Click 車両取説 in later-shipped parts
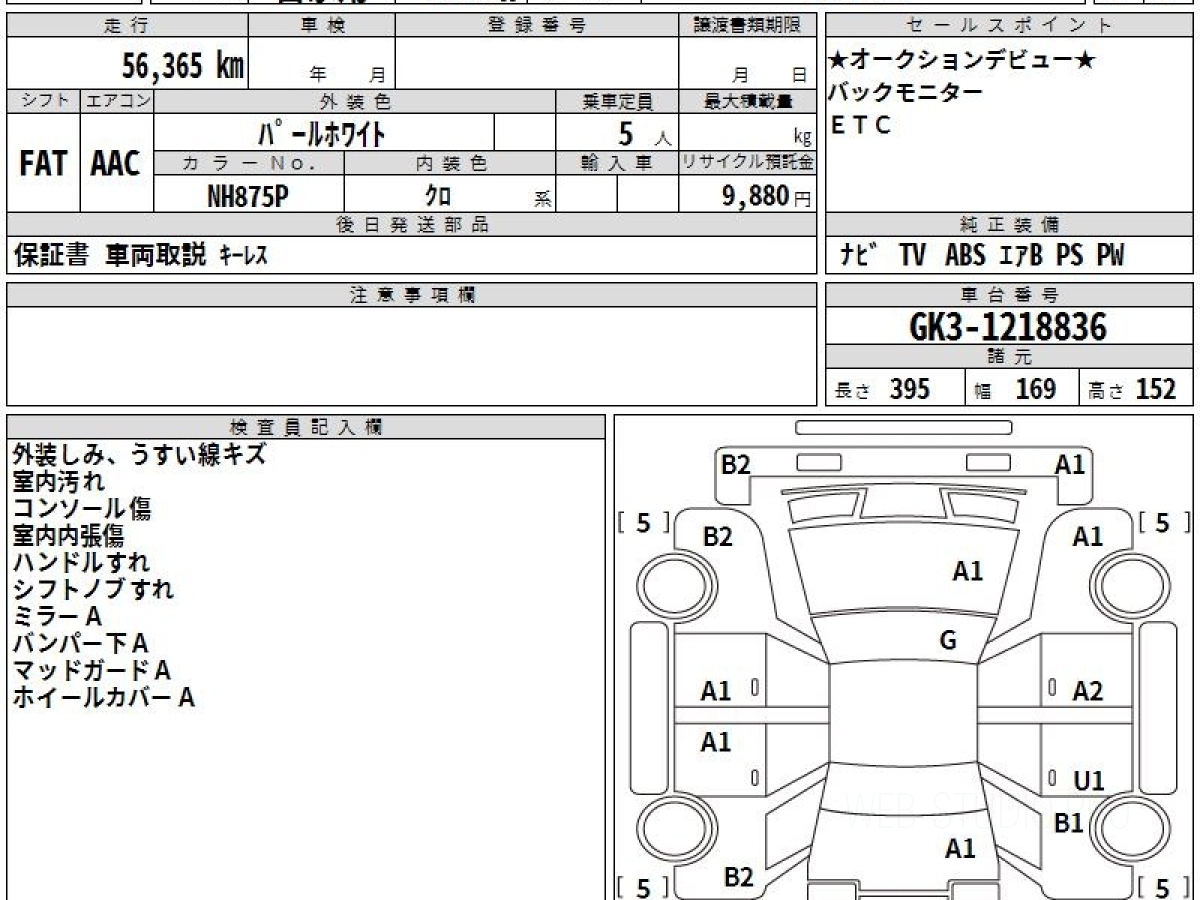Image resolution: width=1200 pixels, height=900 pixels. pos(157,255)
